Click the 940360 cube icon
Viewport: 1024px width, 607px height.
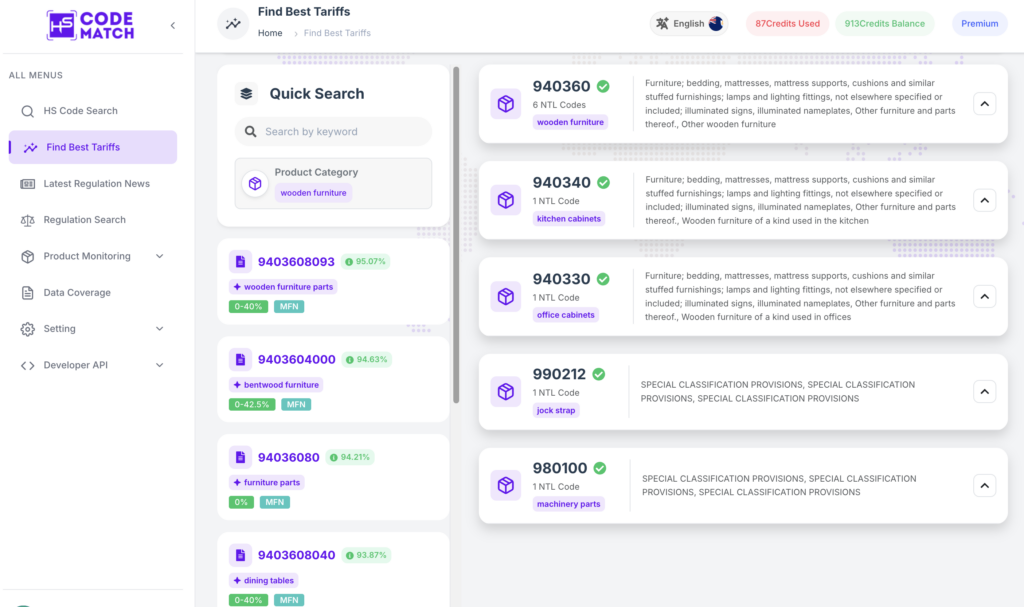coord(505,103)
